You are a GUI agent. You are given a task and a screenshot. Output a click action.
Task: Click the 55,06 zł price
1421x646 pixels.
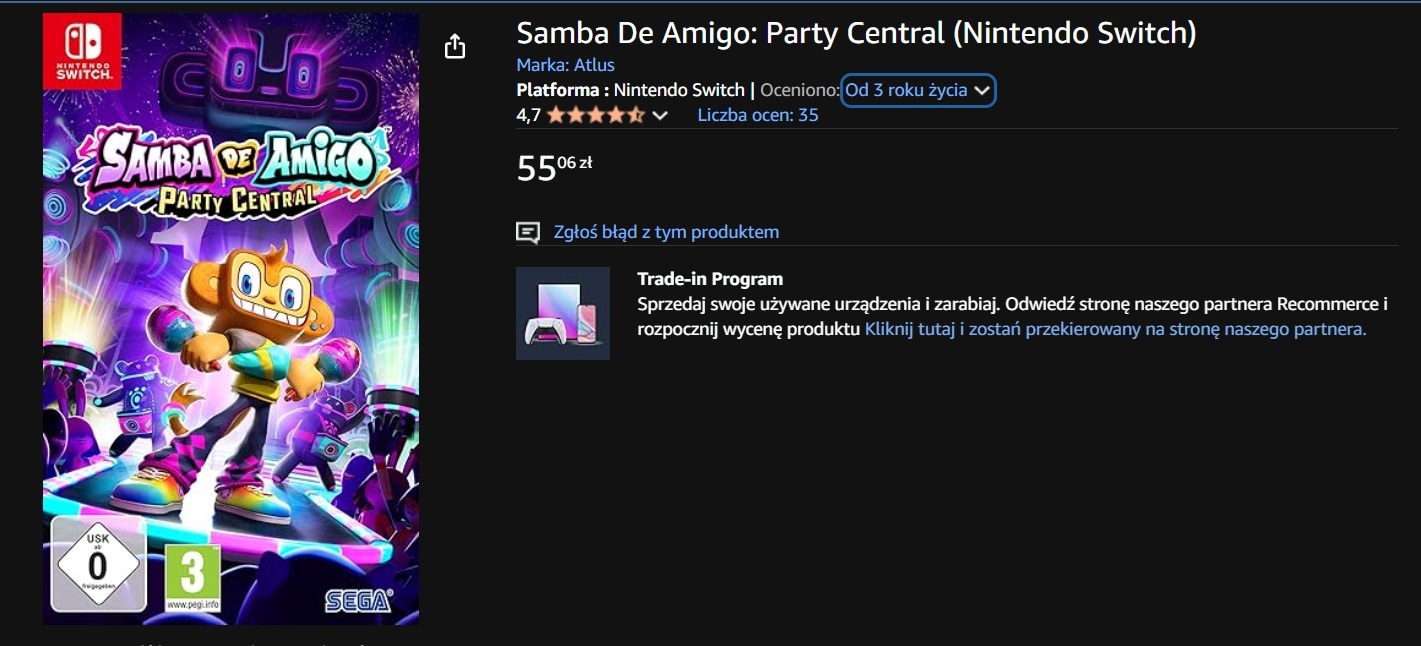[x=554, y=168]
